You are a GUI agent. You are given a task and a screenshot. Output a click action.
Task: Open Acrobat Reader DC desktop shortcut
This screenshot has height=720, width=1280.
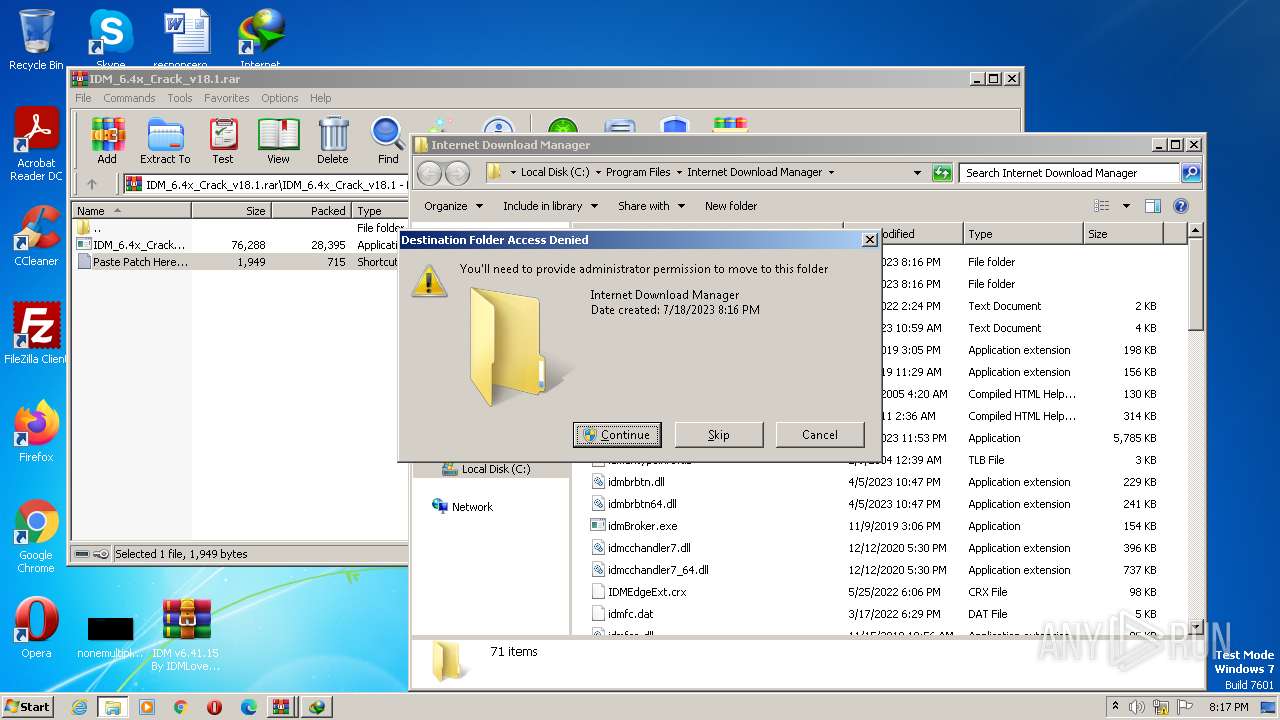click(x=36, y=144)
